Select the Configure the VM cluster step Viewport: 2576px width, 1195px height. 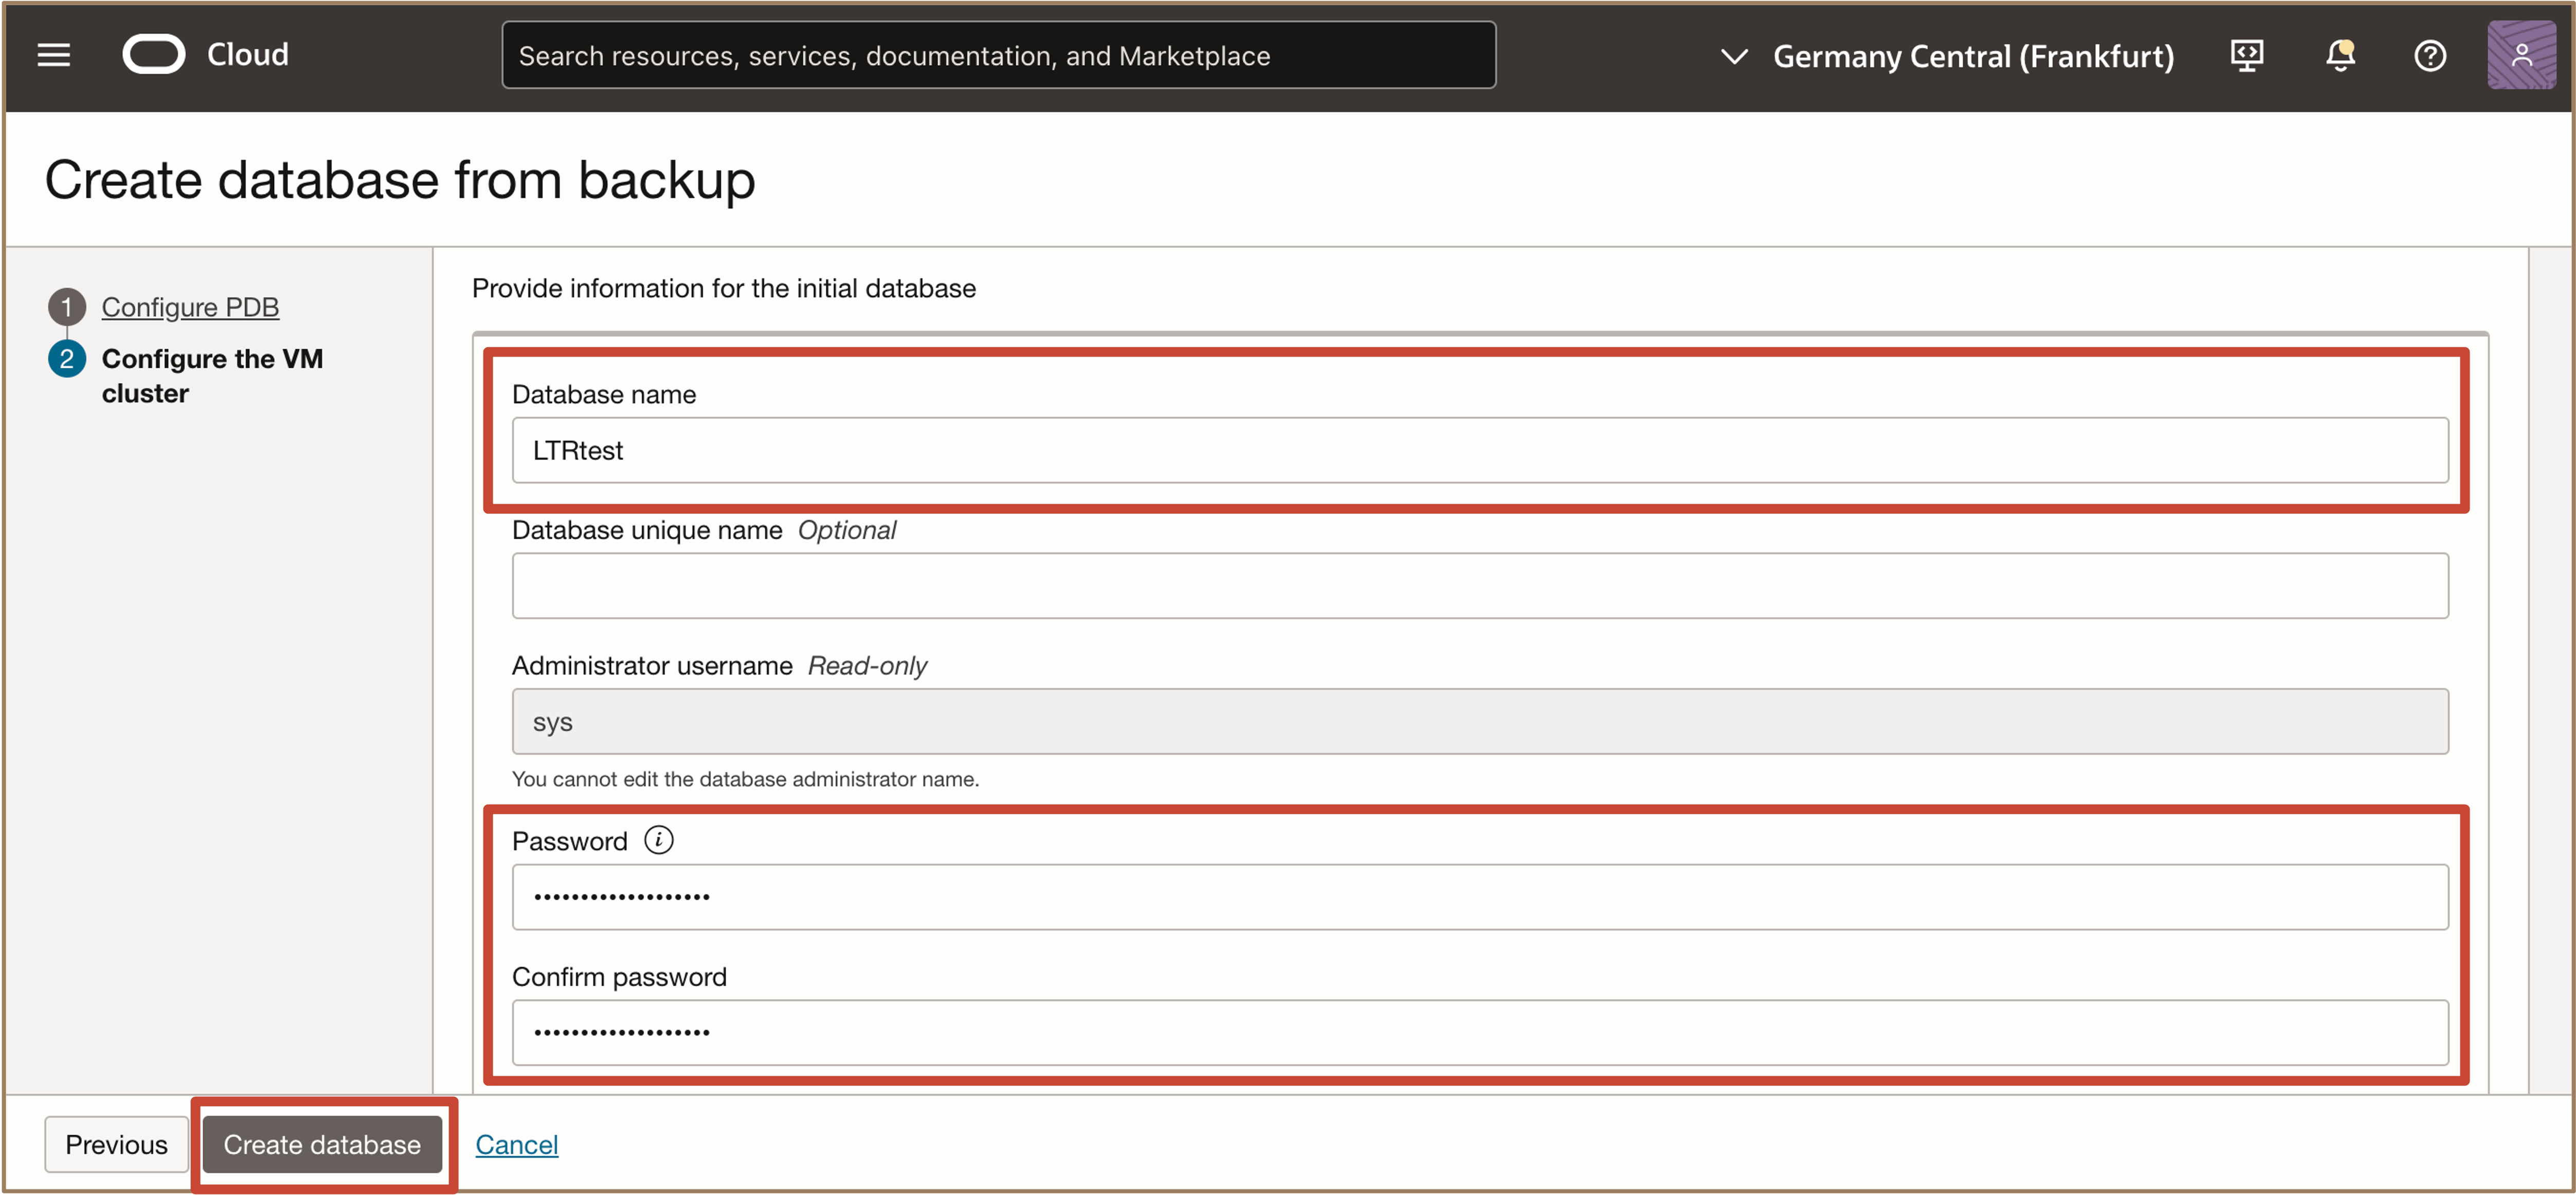pos(212,375)
